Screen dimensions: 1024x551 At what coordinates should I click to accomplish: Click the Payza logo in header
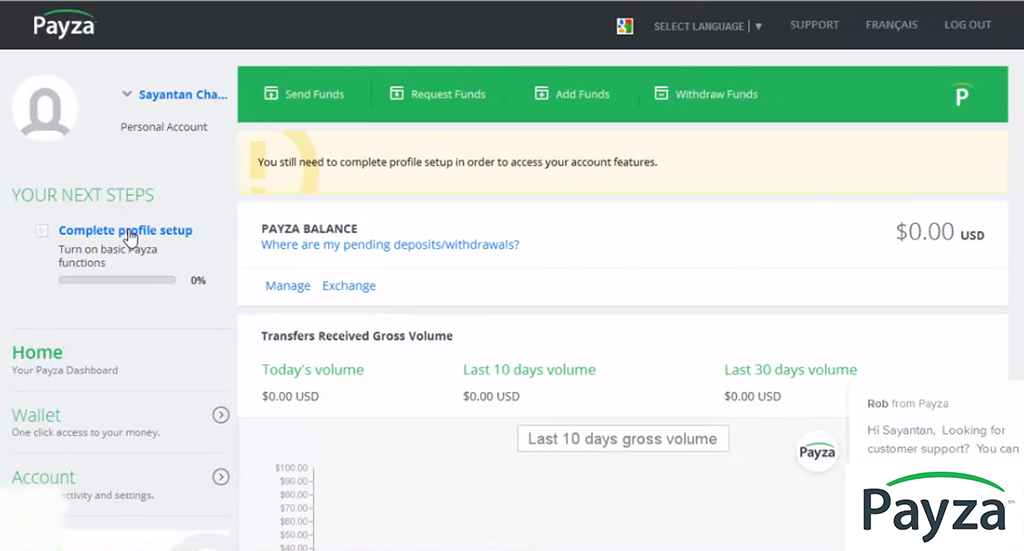pos(64,24)
